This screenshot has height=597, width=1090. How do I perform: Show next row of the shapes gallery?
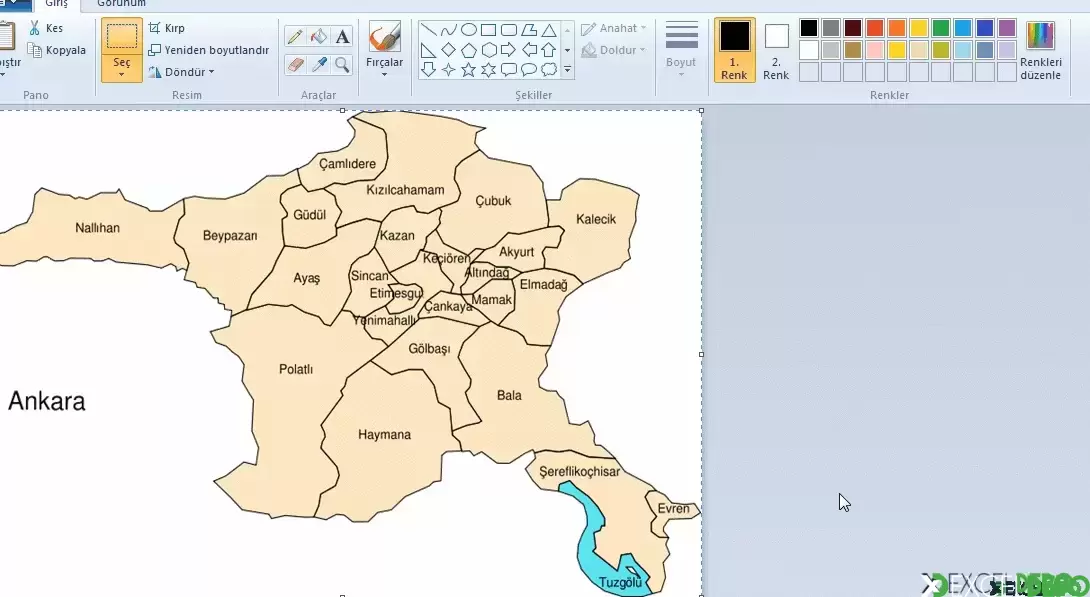click(567, 50)
